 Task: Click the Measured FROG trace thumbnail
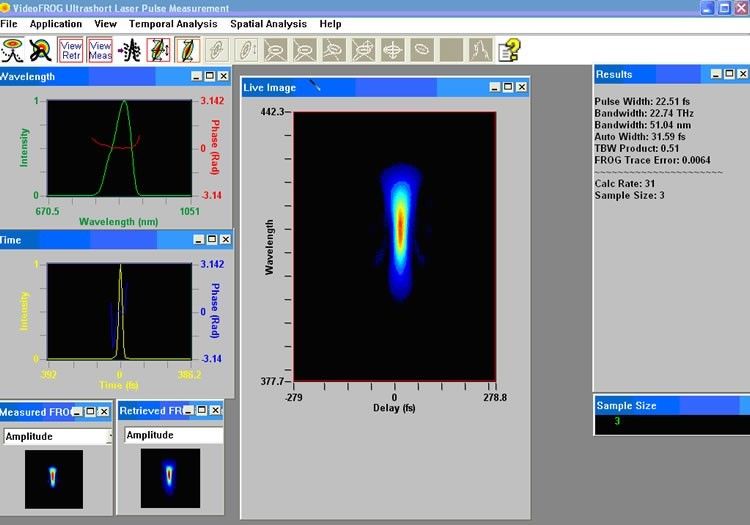coord(54,479)
